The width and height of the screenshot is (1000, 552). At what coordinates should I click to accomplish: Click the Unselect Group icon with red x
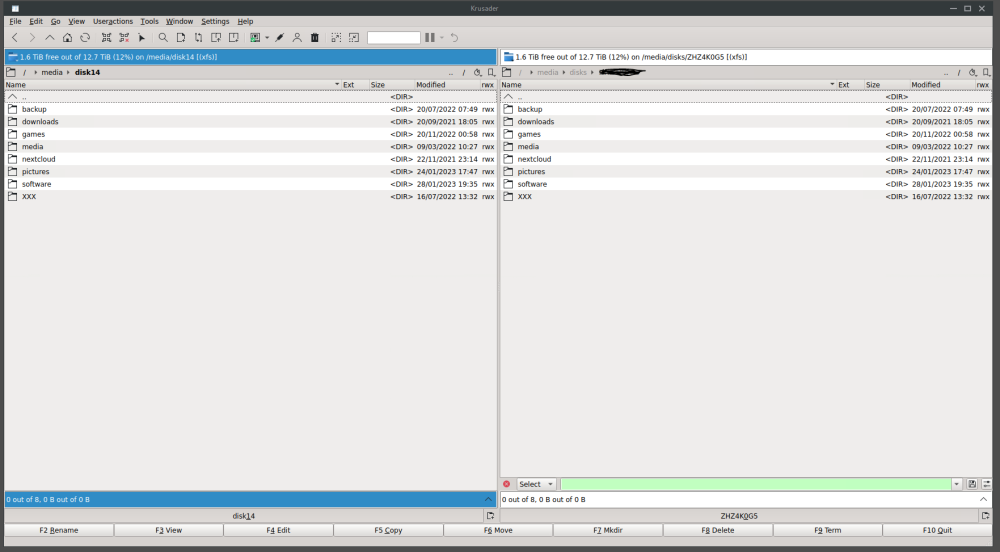[124, 38]
